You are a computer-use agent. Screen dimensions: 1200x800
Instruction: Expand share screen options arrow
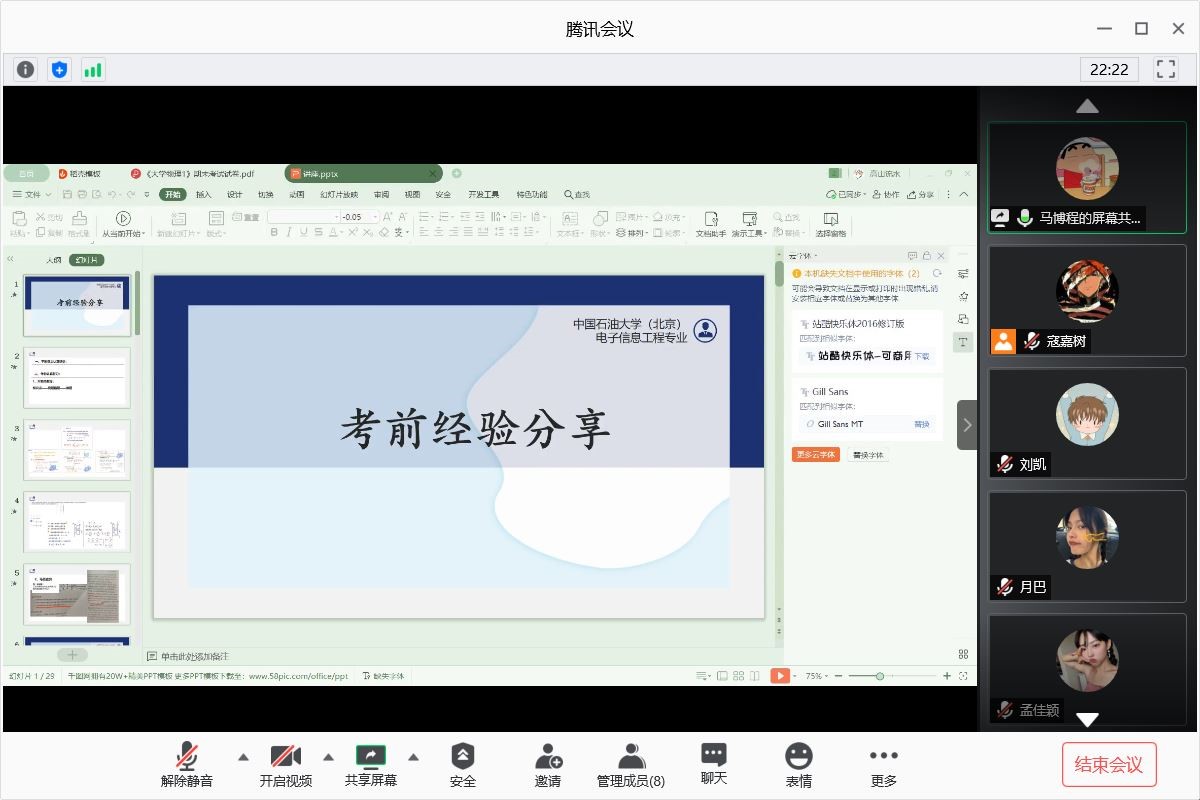[x=413, y=757]
